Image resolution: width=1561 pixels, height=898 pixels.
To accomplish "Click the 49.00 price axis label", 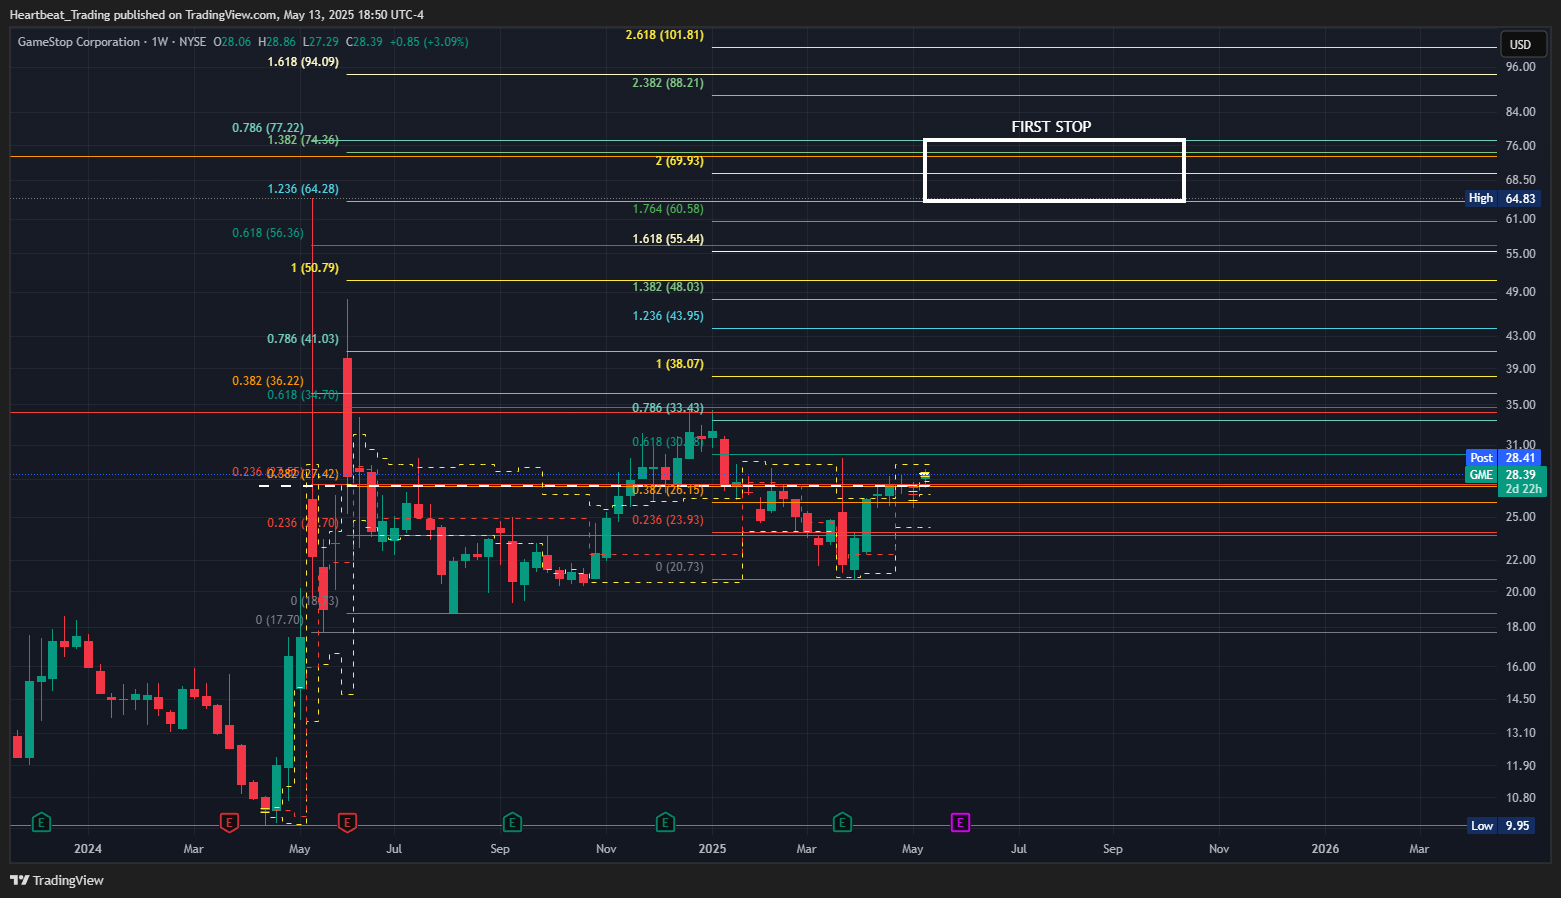I will pos(1520,292).
